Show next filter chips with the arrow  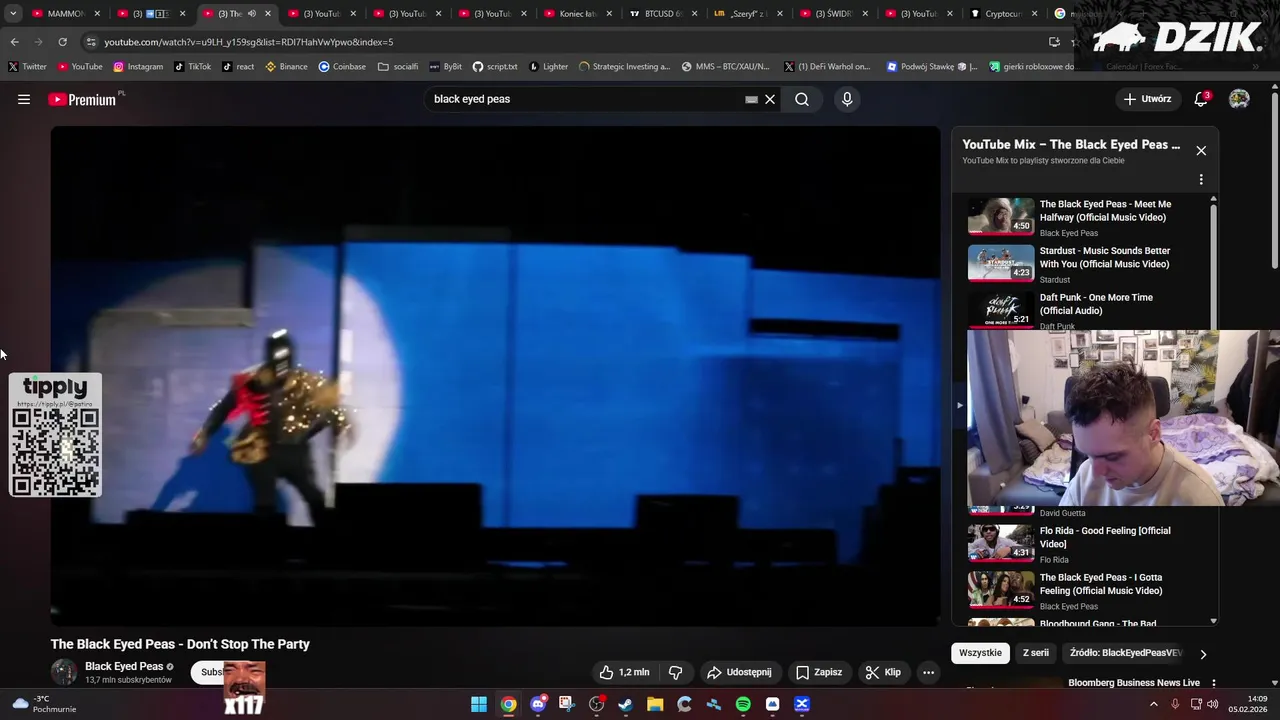pos(1203,654)
